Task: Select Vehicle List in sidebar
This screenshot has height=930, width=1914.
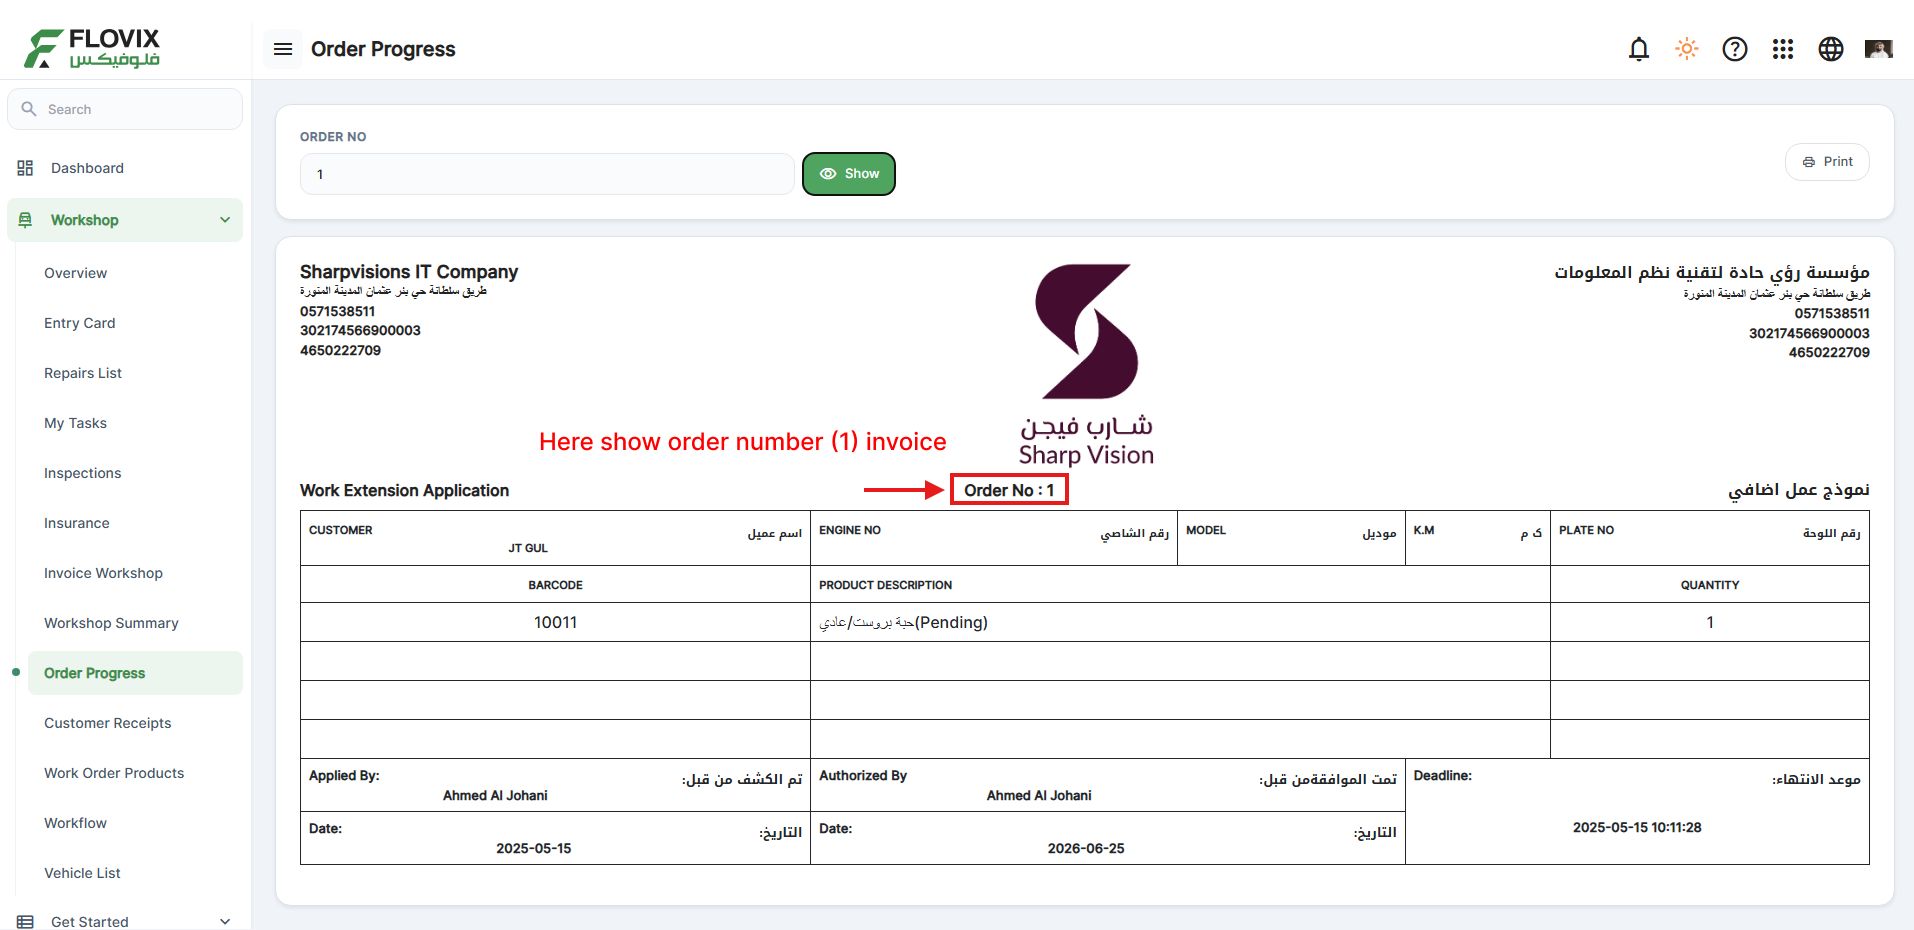Action: pyautogui.click(x=82, y=873)
